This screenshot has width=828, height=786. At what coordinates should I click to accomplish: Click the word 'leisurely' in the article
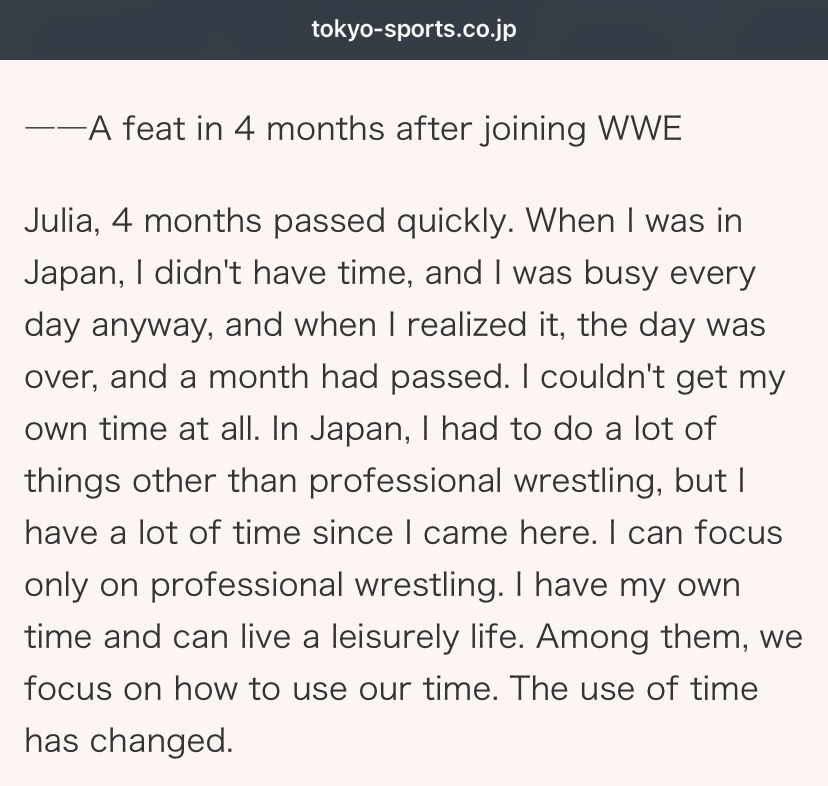pos(395,637)
